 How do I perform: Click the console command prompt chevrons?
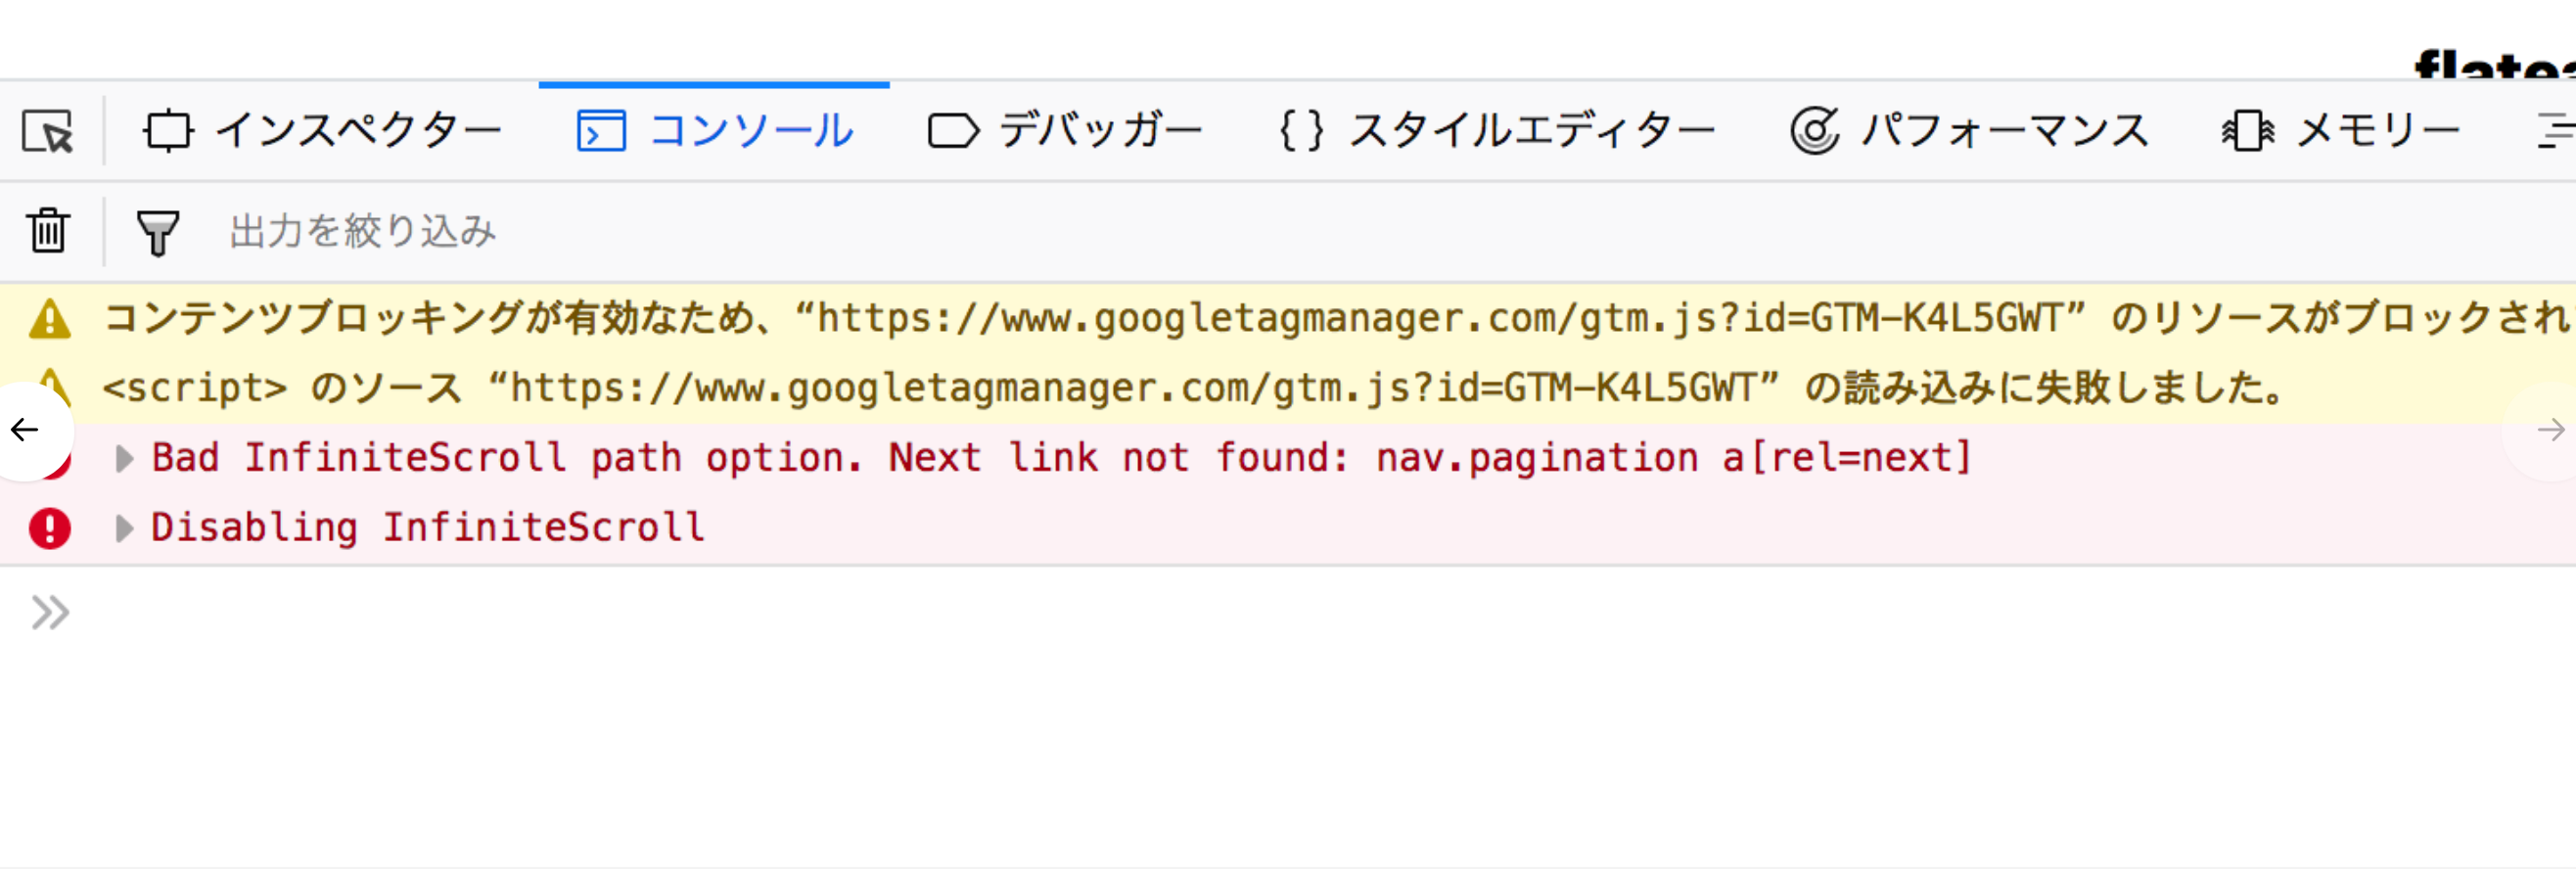pos(50,613)
